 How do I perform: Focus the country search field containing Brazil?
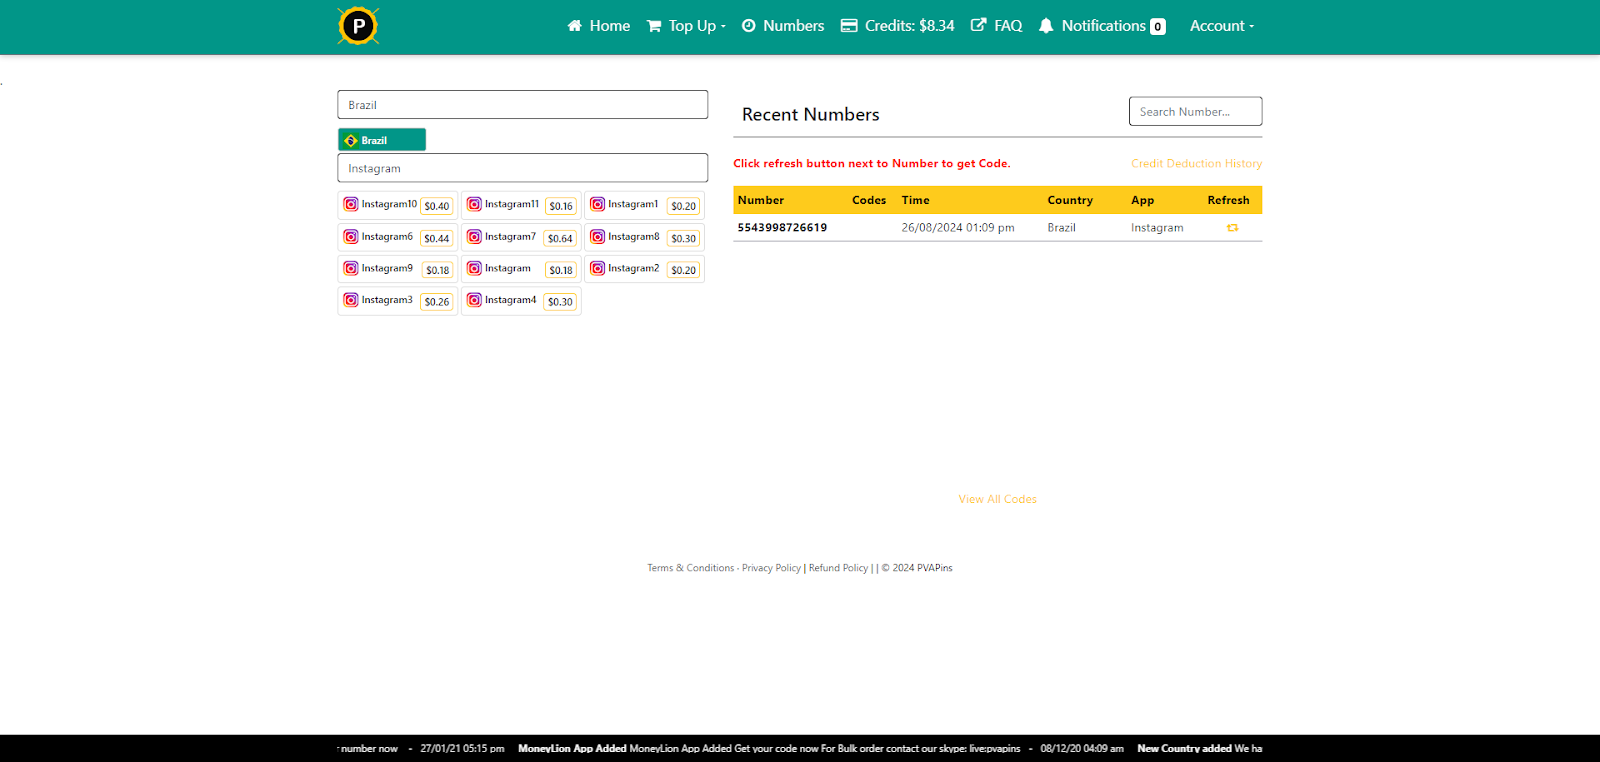[x=523, y=105]
